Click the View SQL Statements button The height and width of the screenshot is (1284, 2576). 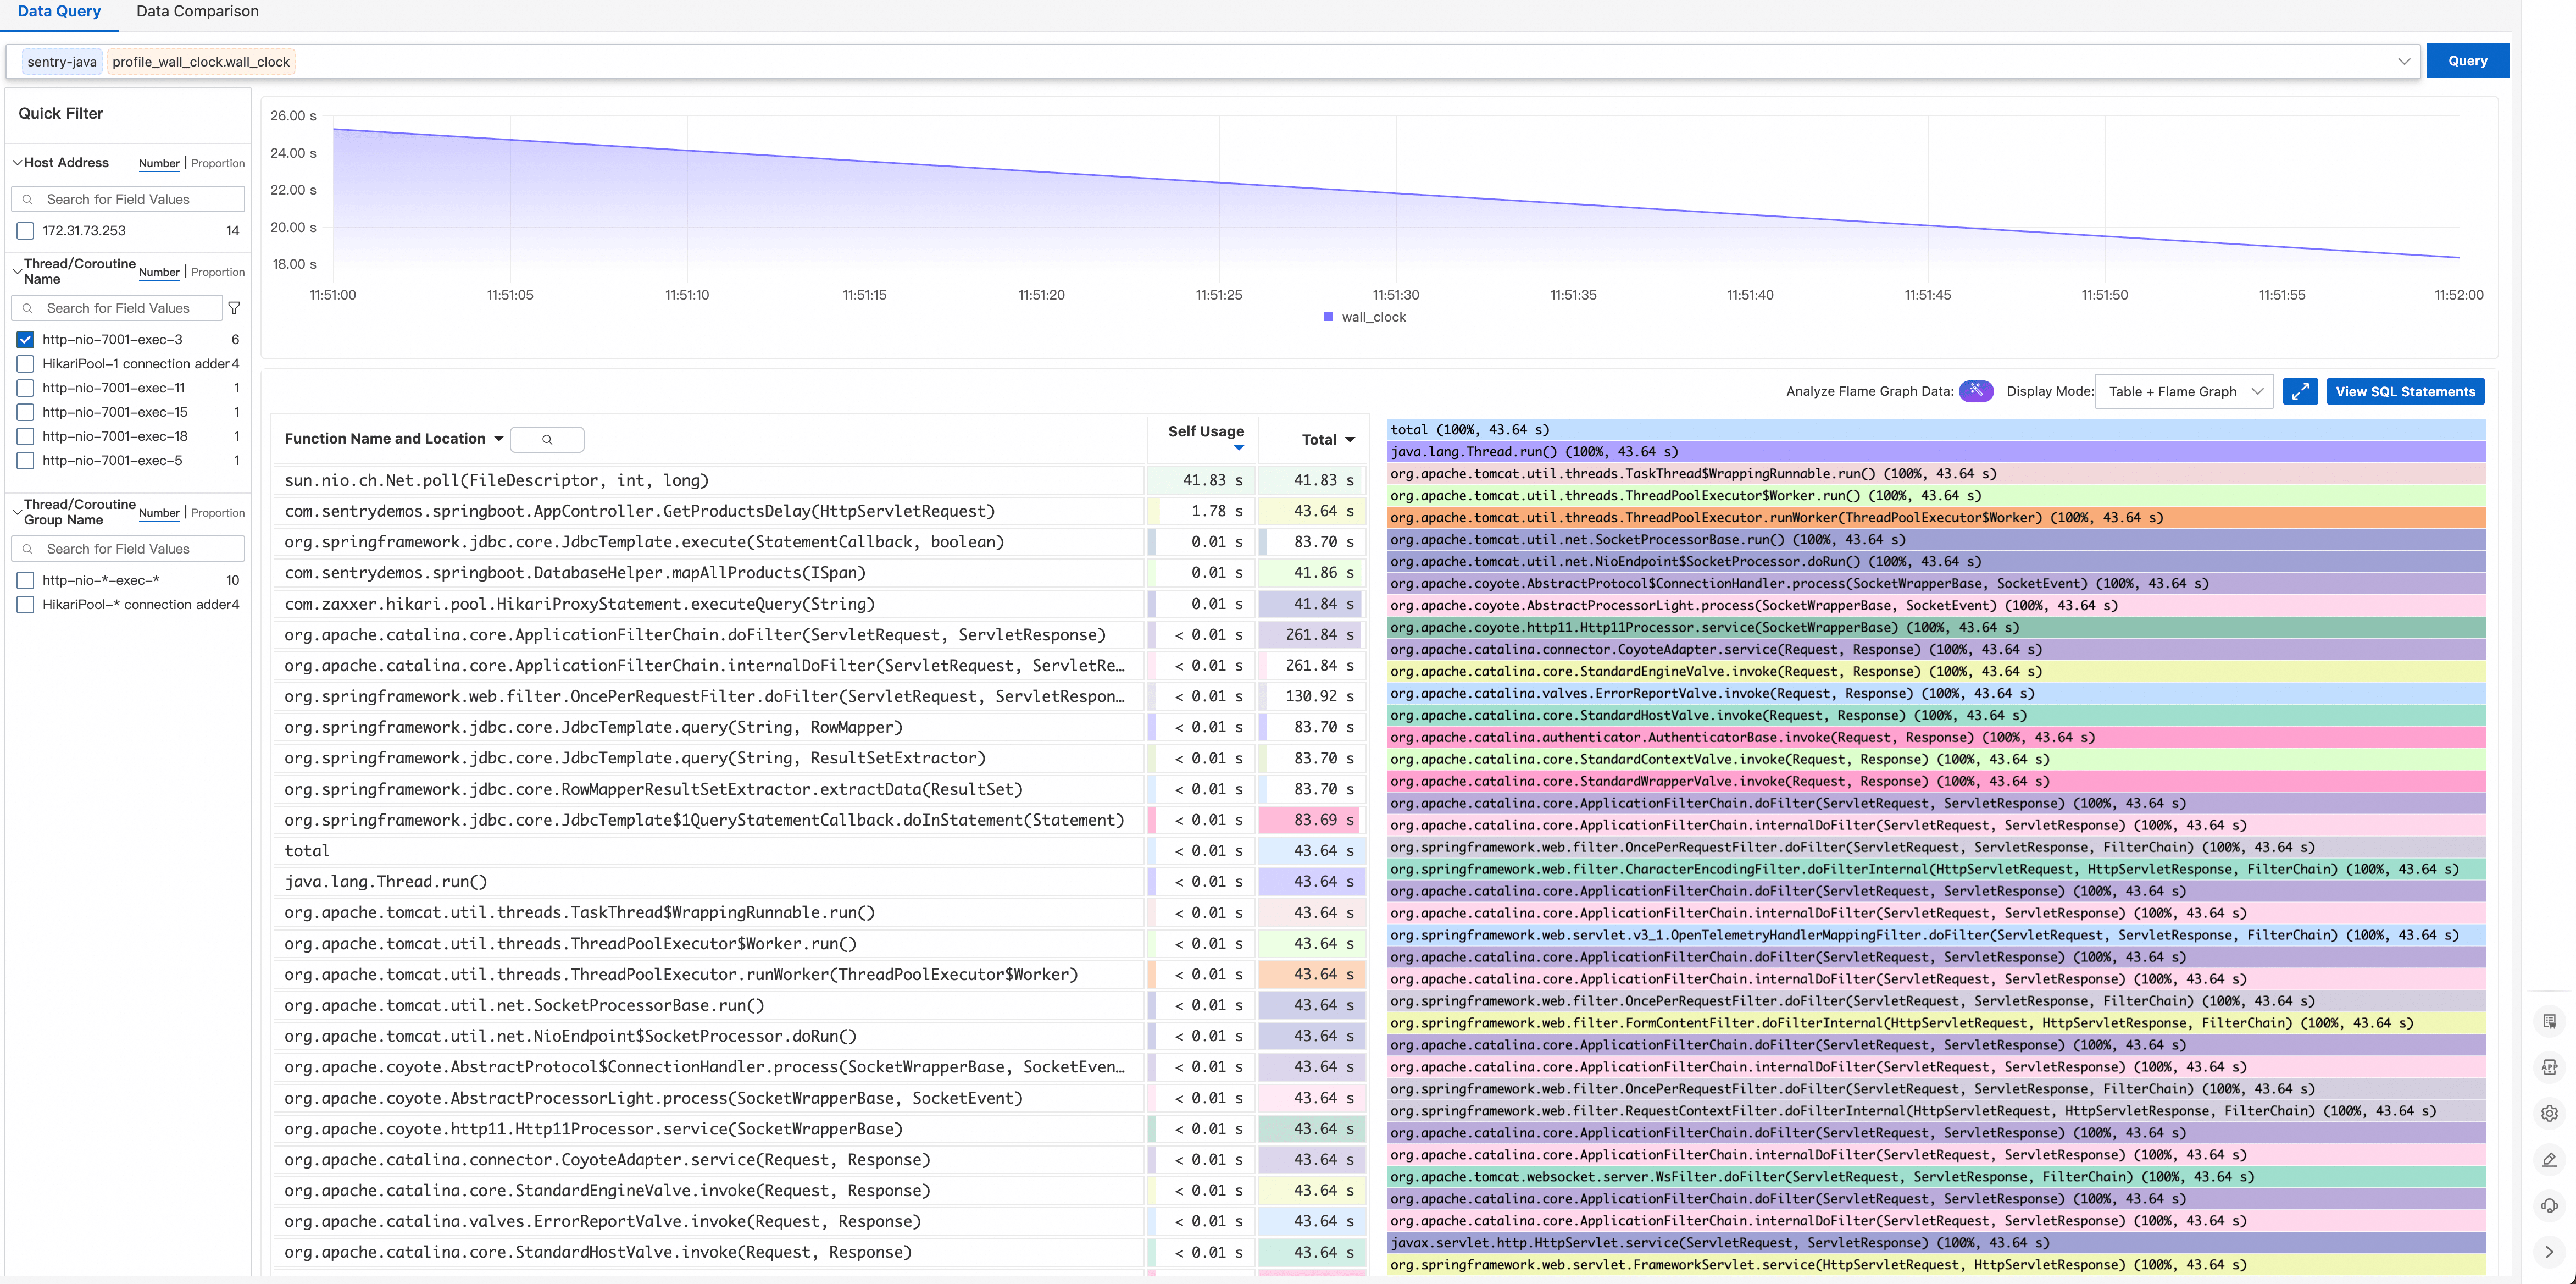(x=2405, y=392)
